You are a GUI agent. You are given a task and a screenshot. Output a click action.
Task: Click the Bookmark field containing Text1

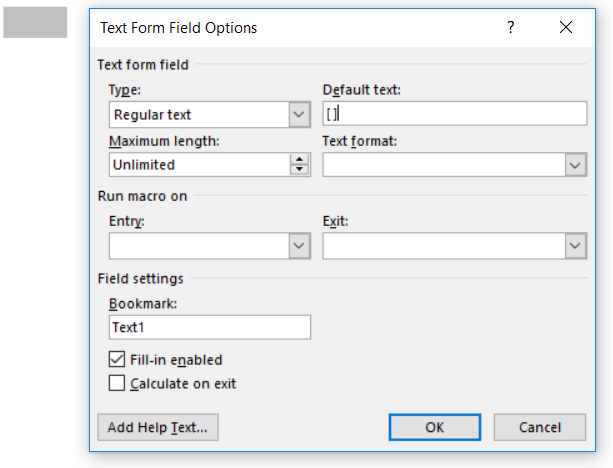click(210, 327)
